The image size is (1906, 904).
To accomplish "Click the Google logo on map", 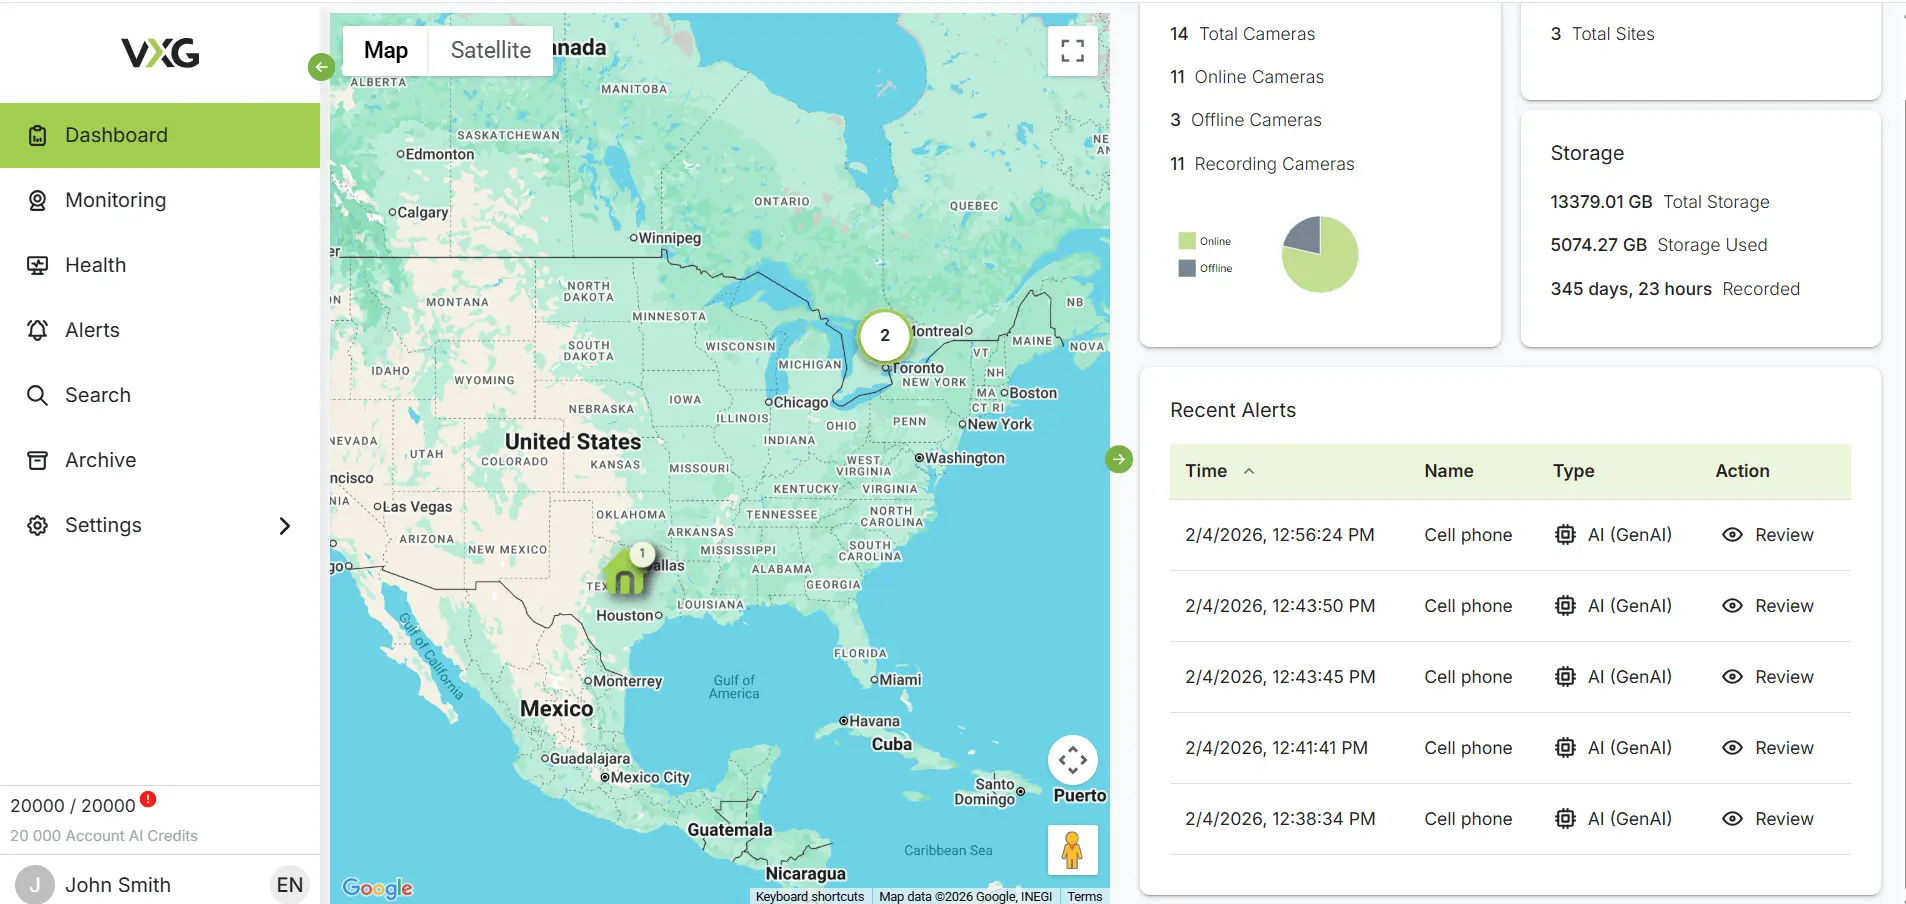I will click(x=377, y=888).
